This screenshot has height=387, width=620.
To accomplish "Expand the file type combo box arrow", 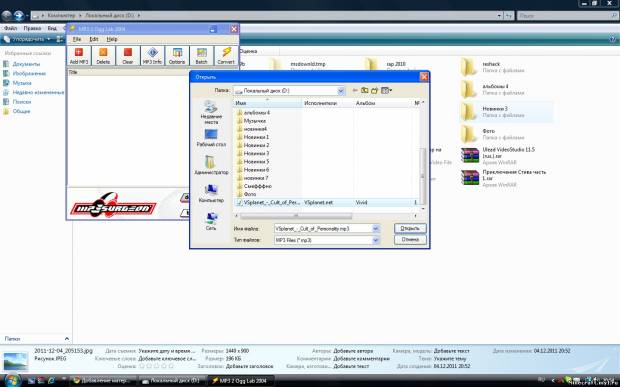I will click(375, 240).
